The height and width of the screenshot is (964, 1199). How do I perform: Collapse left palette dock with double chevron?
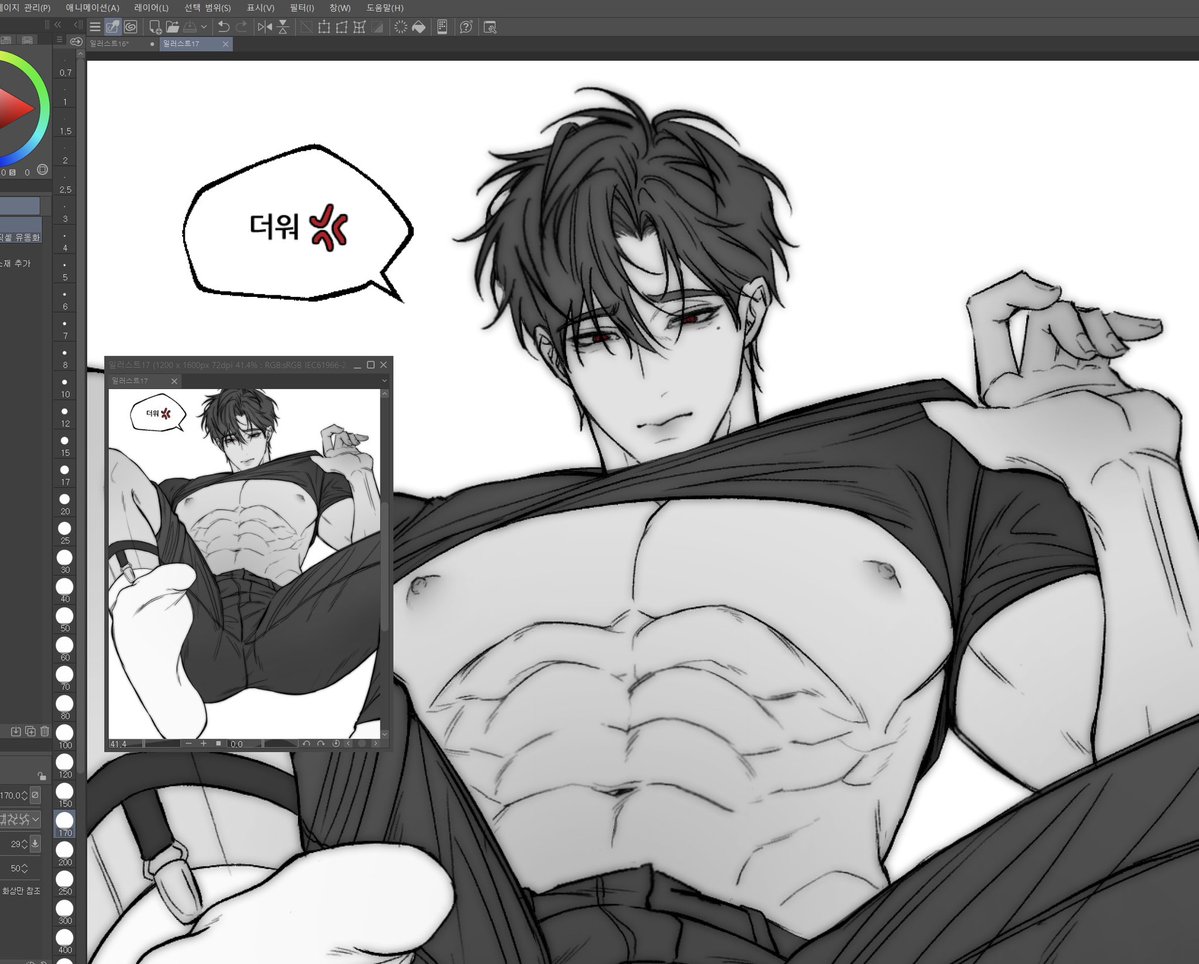coord(58,25)
